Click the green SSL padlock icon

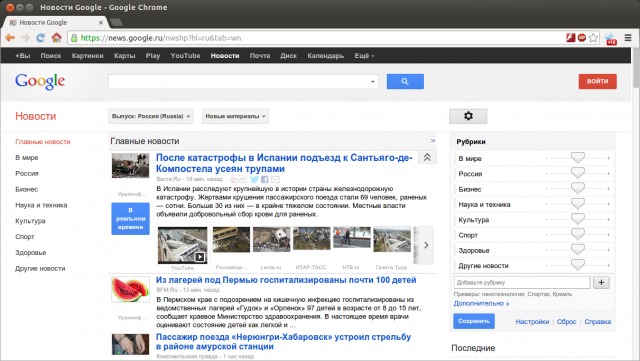click(74, 38)
